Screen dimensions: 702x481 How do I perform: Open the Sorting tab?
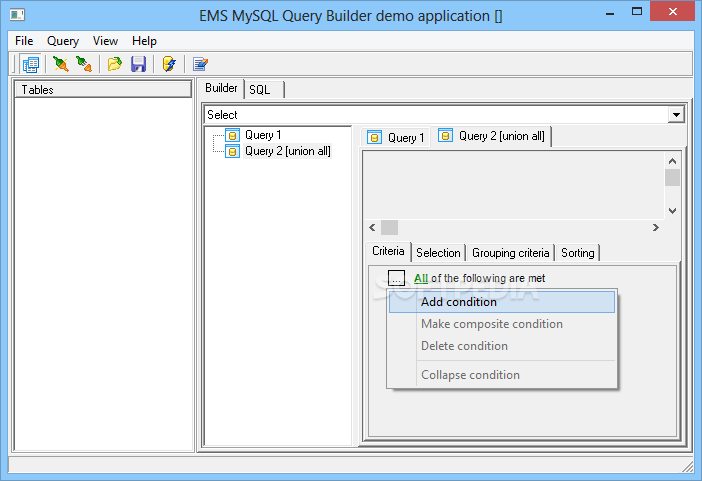tap(578, 253)
